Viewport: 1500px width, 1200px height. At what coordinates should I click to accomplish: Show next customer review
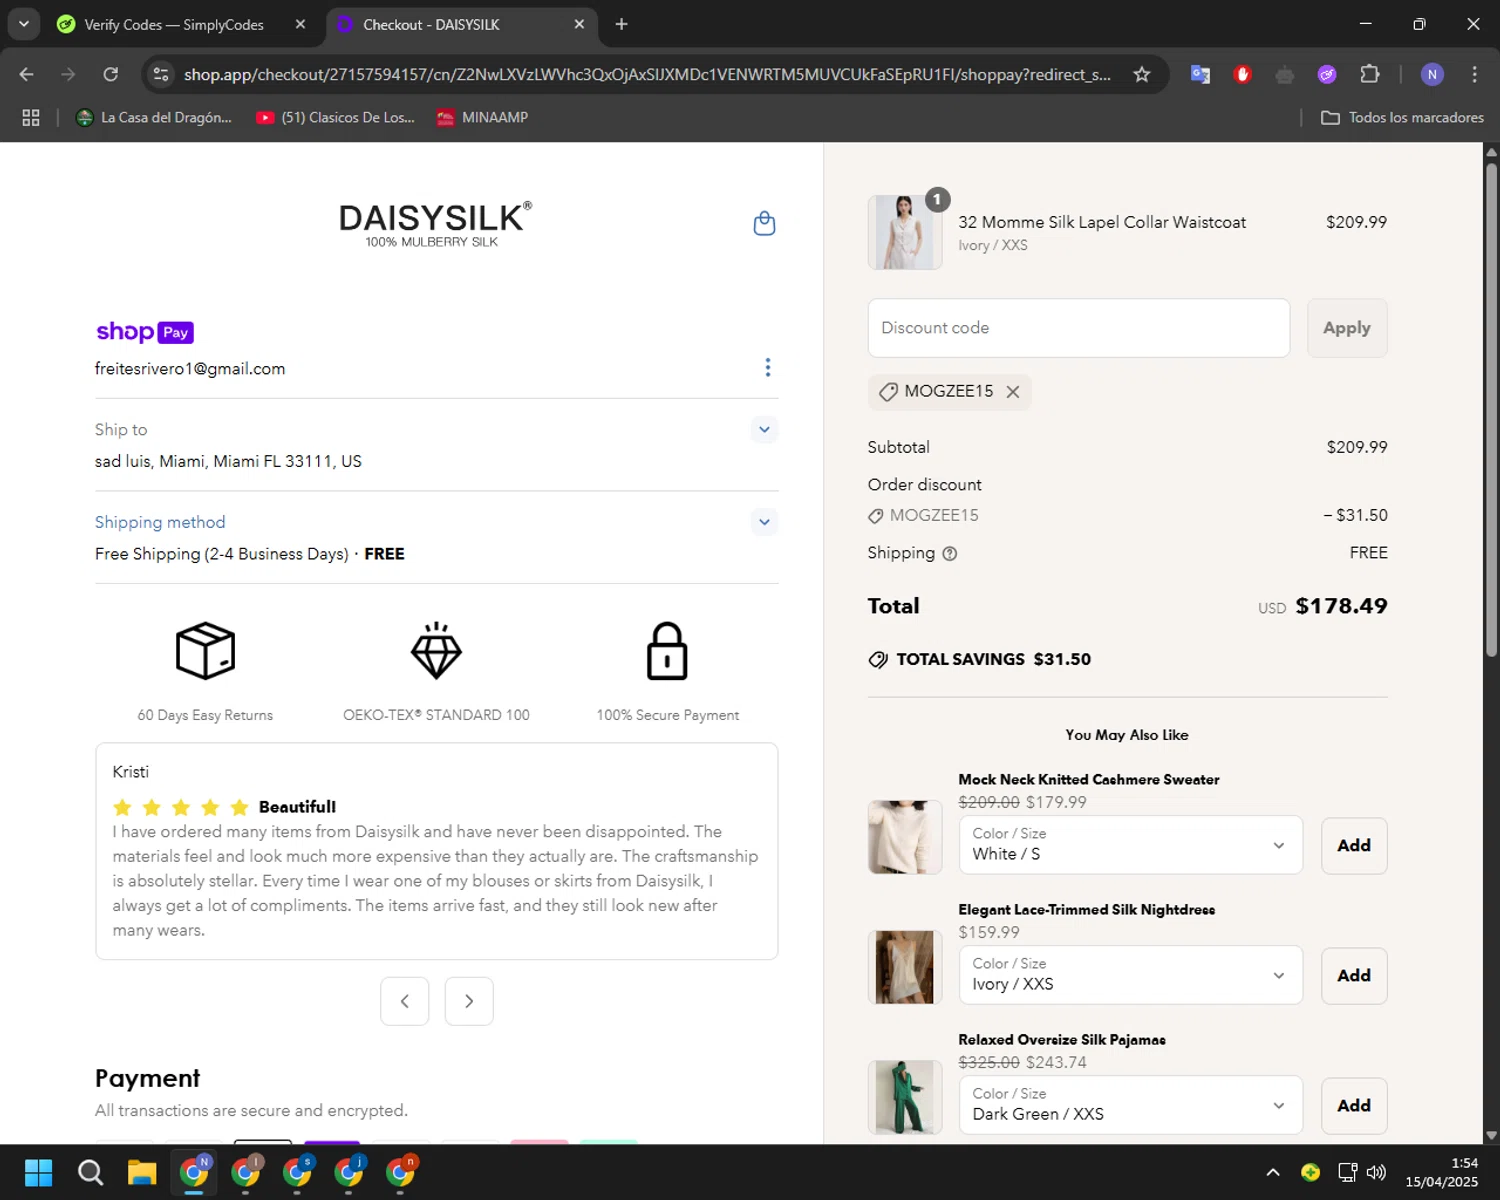click(x=469, y=1001)
